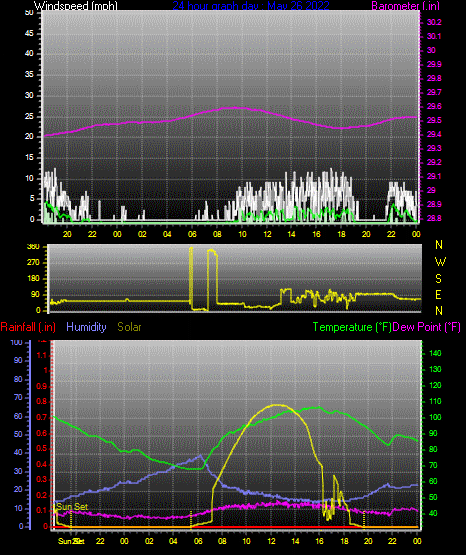Click the topmost "N" compass label
The image size is (466, 555).
439,245
